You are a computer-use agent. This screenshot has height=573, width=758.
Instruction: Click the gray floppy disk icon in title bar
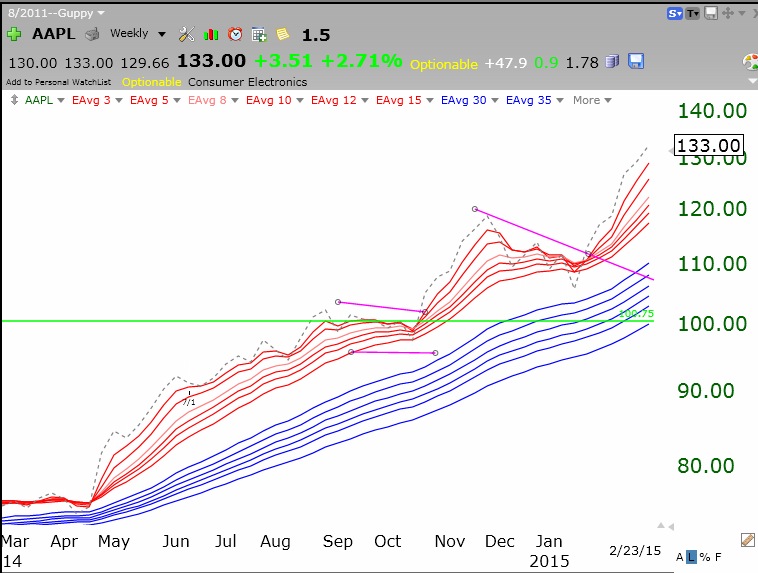coord(711,13)
